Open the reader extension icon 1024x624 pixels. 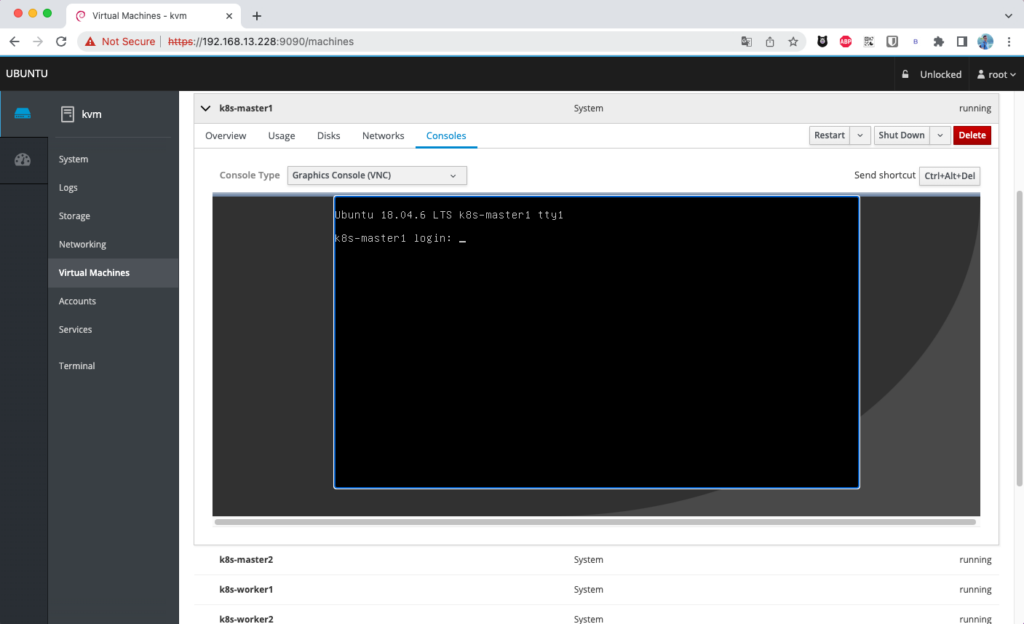pos(892,41)
